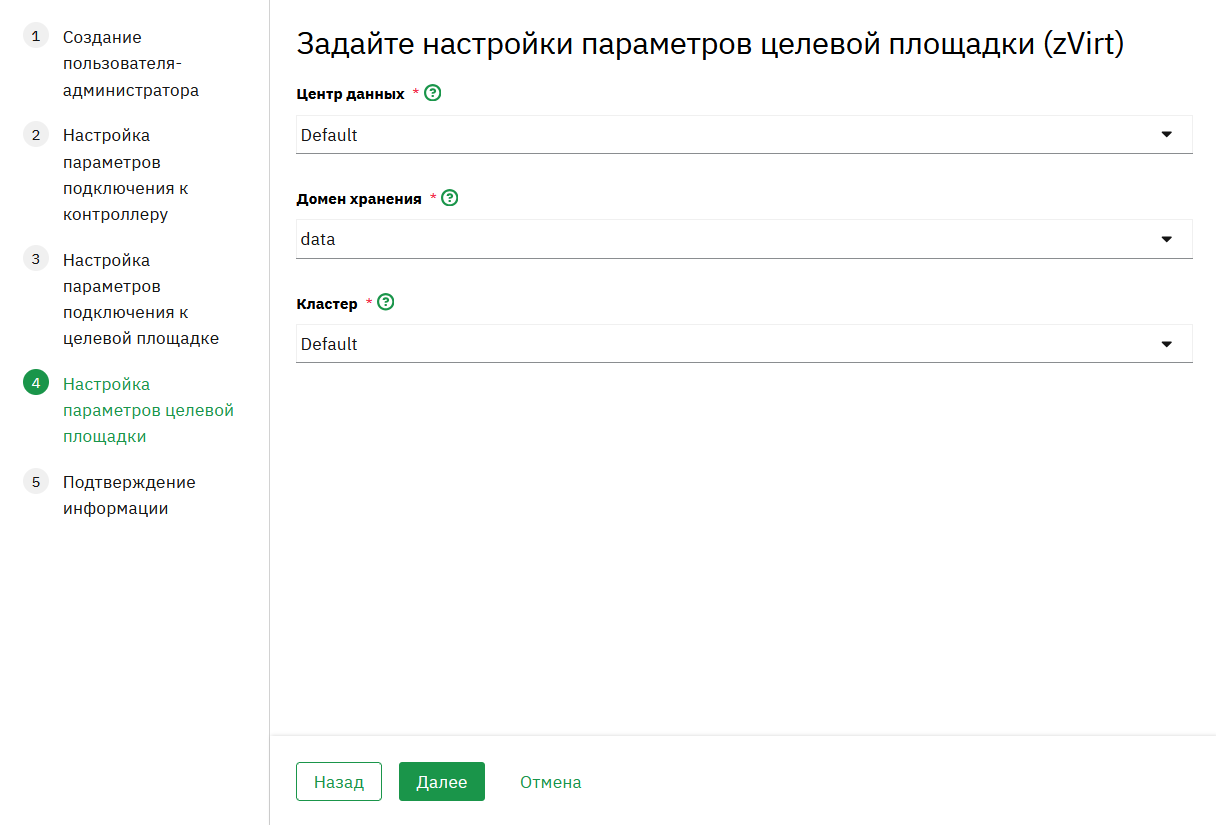Viewport: 1216px width, 825px height.
Task: Select active step 4 green circle
Action: pyautogui.click(x=35, y=383)
